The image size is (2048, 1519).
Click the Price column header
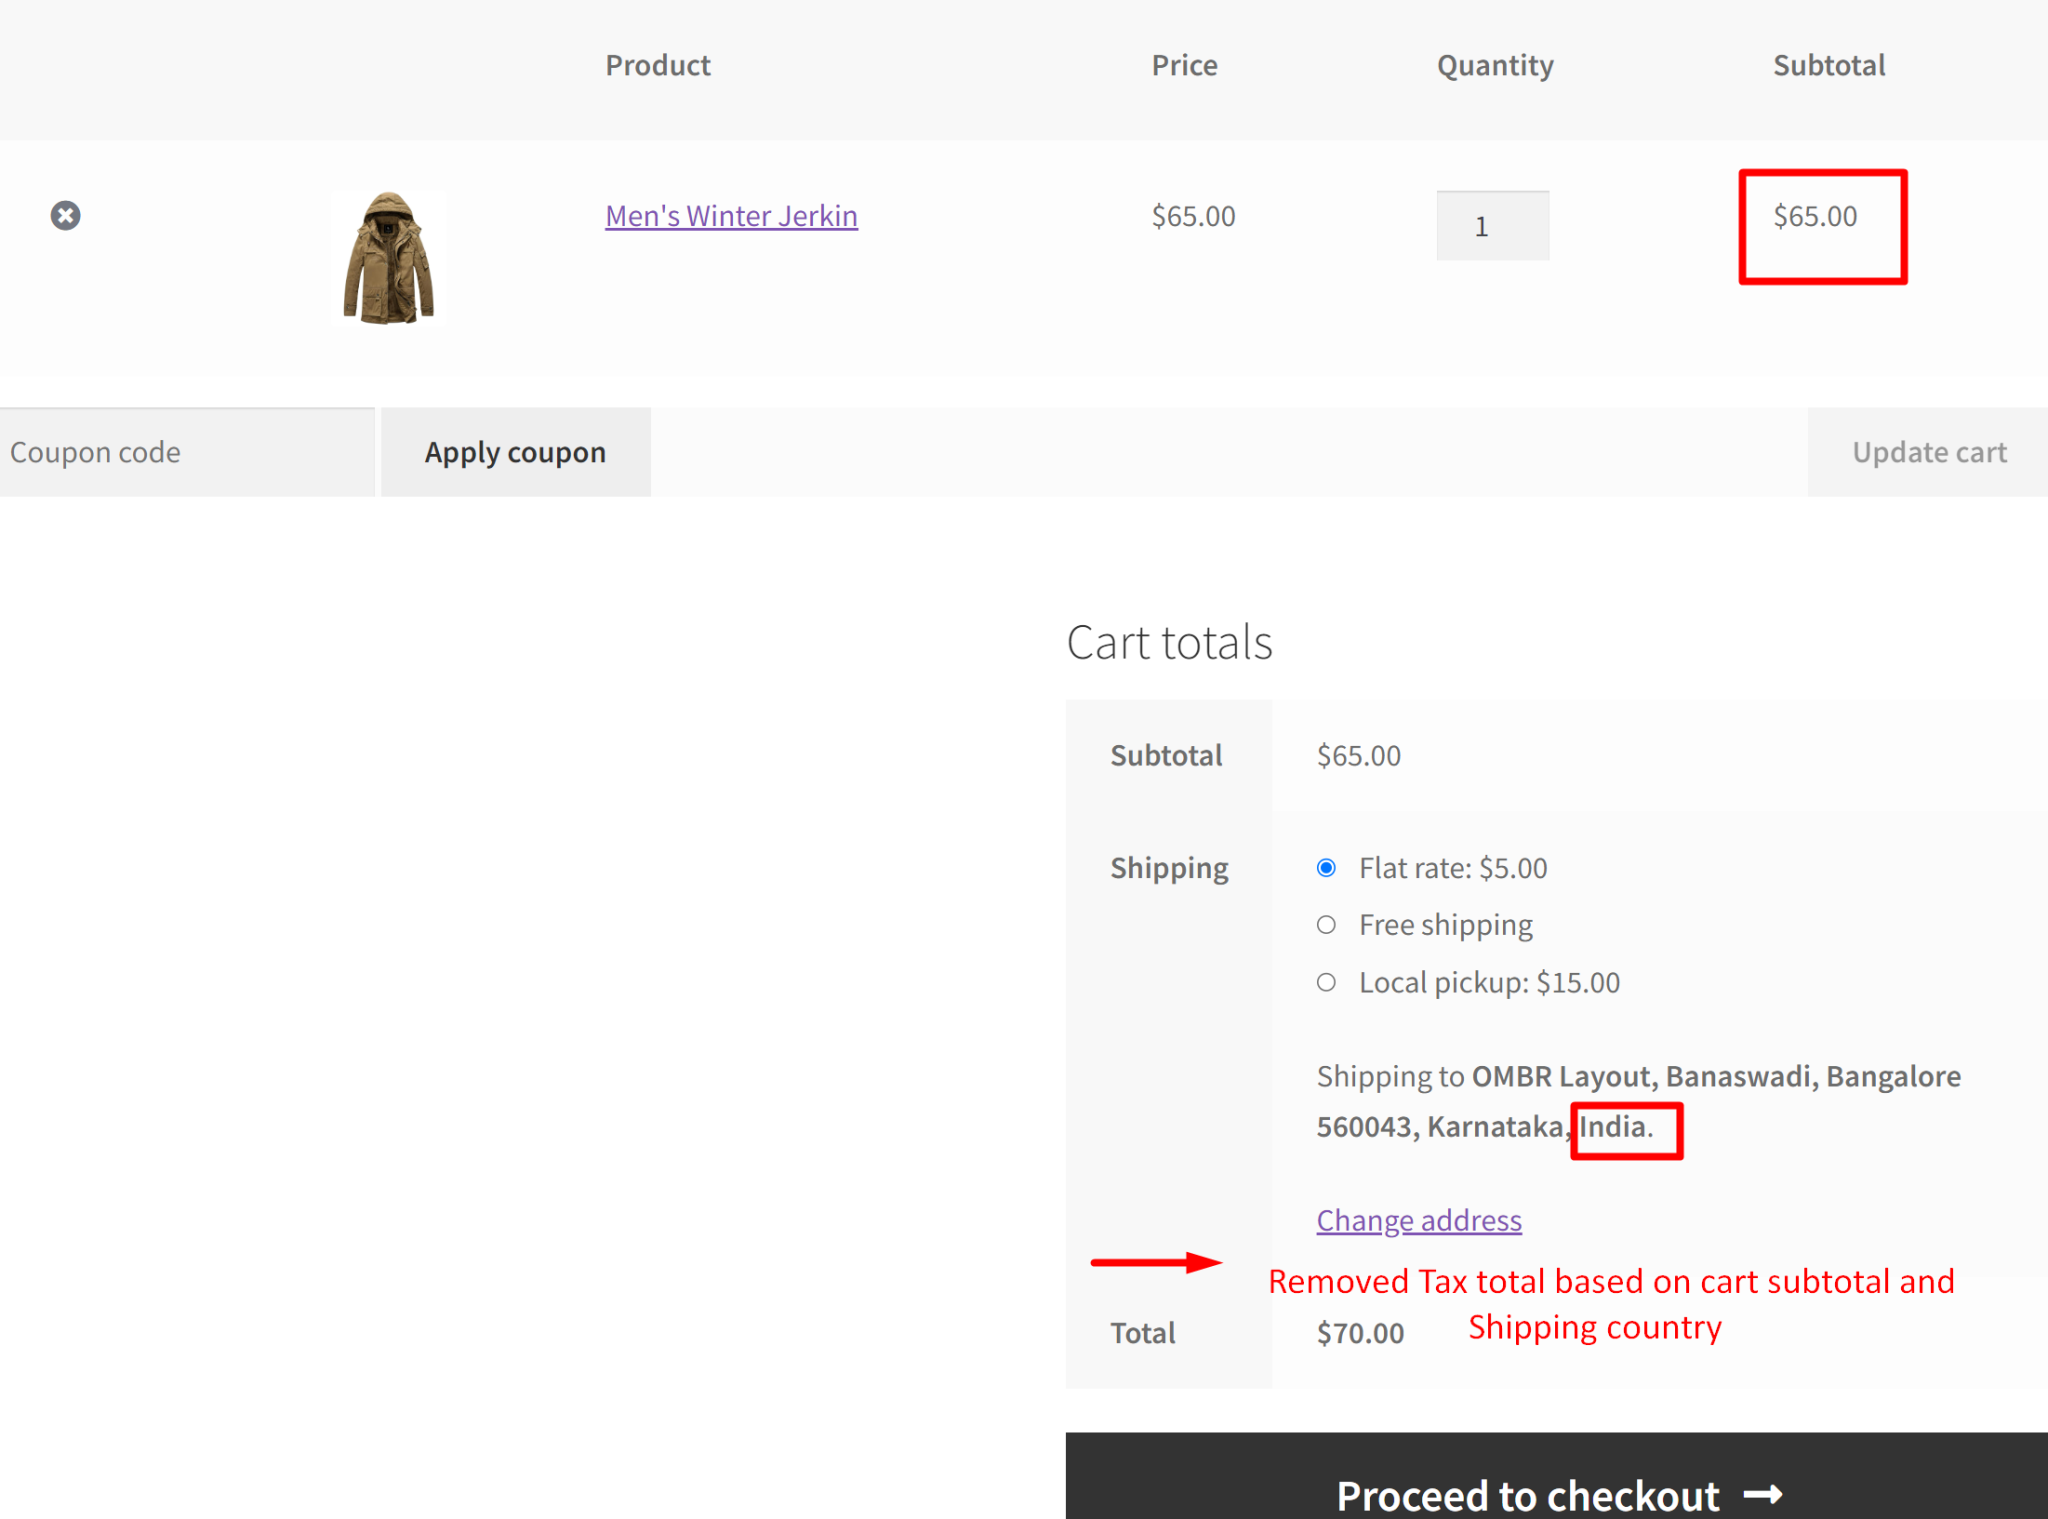coord(1184,64)
